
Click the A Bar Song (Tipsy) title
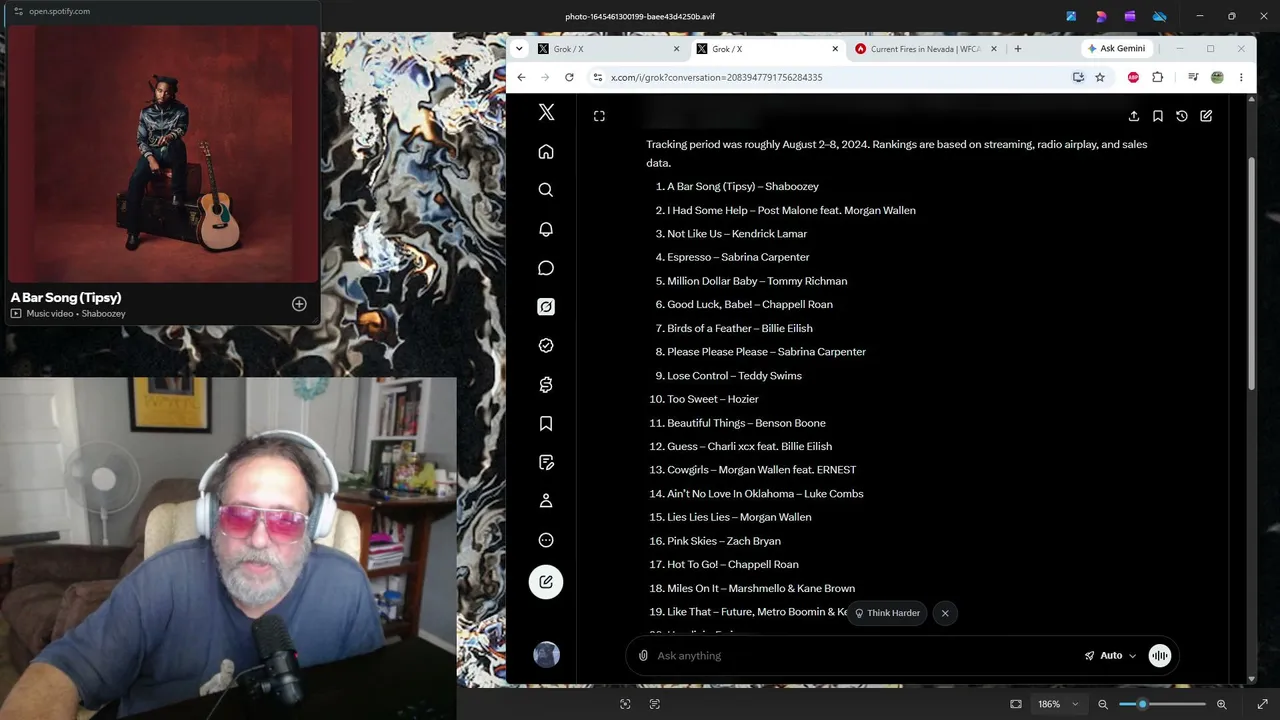[66, 297]
